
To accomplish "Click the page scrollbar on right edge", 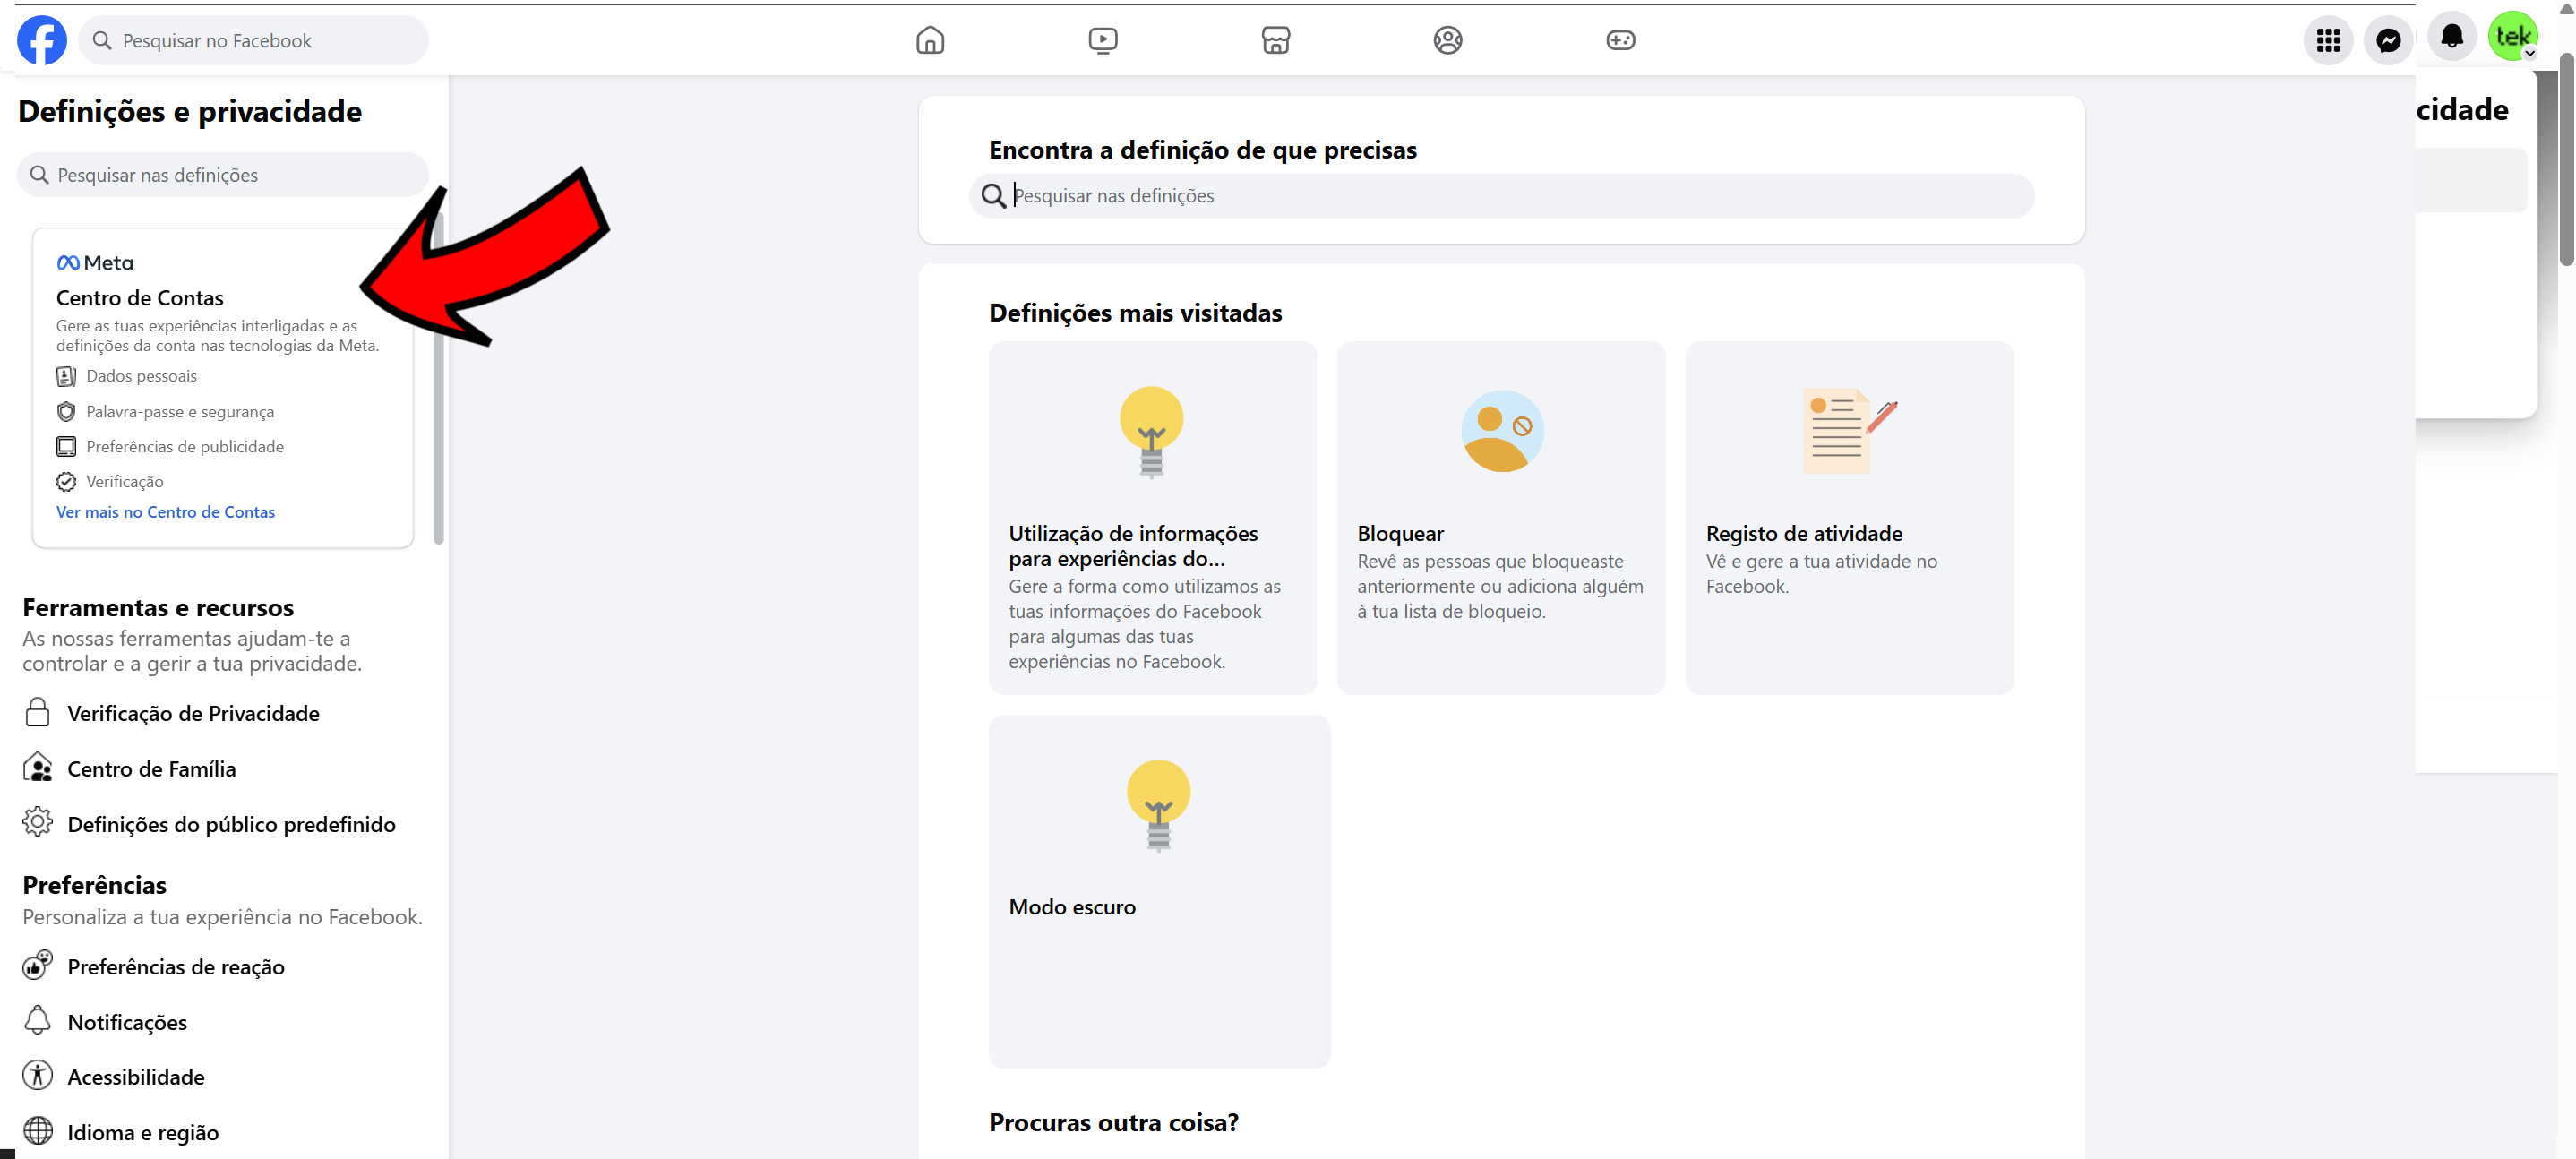I will click(x=2566, y=160).
